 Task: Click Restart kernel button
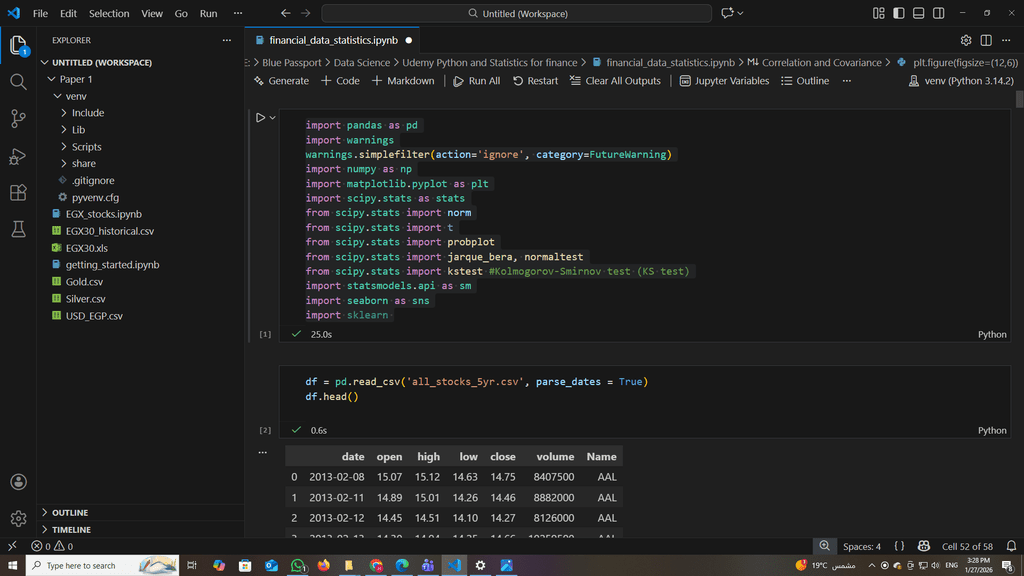tap(535, 81)
